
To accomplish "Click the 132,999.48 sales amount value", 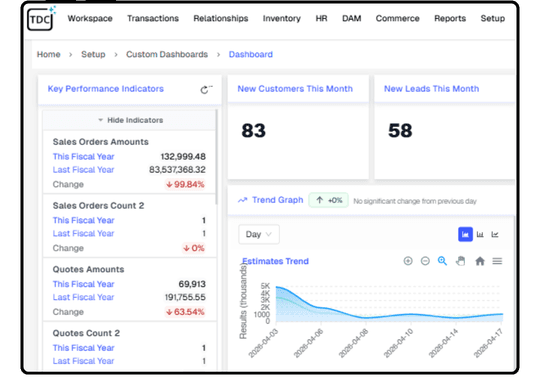I will tap(183, 157).
